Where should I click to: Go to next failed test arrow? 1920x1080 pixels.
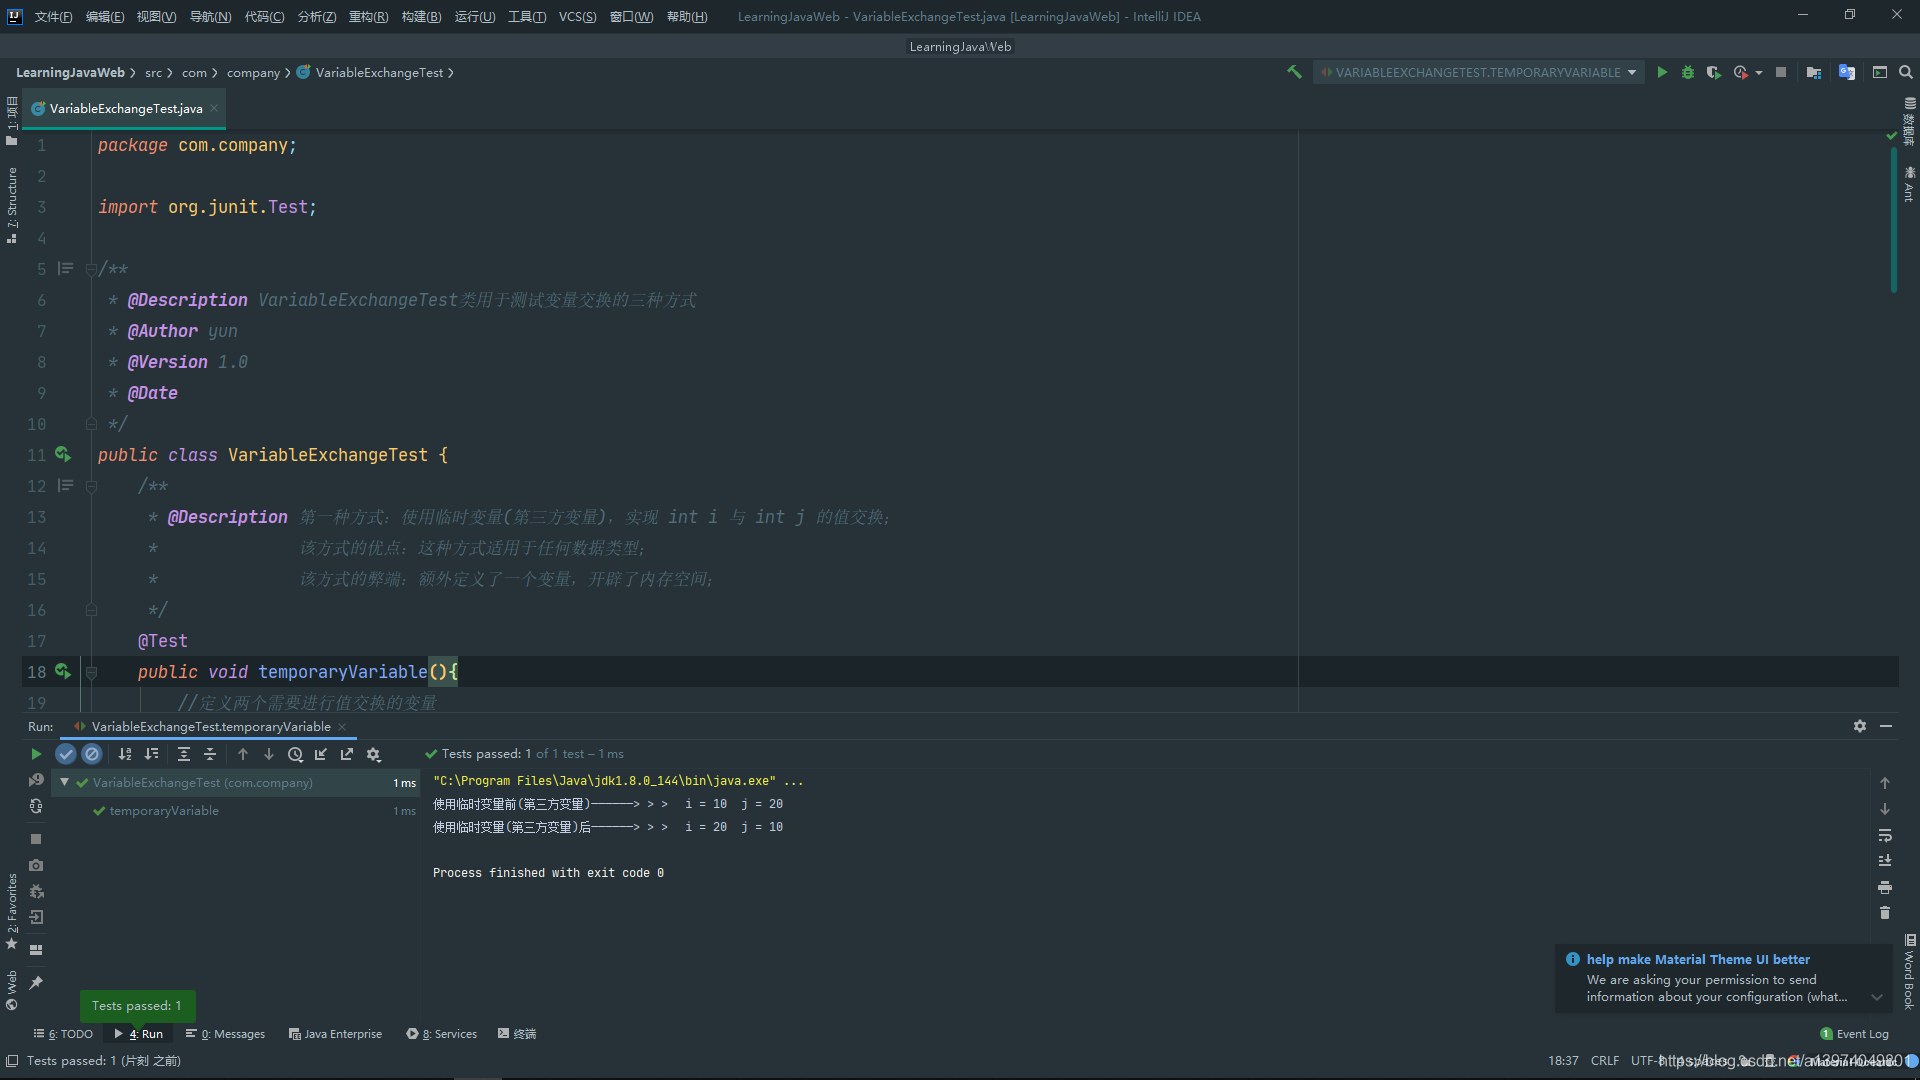click(x=269, y=754)
